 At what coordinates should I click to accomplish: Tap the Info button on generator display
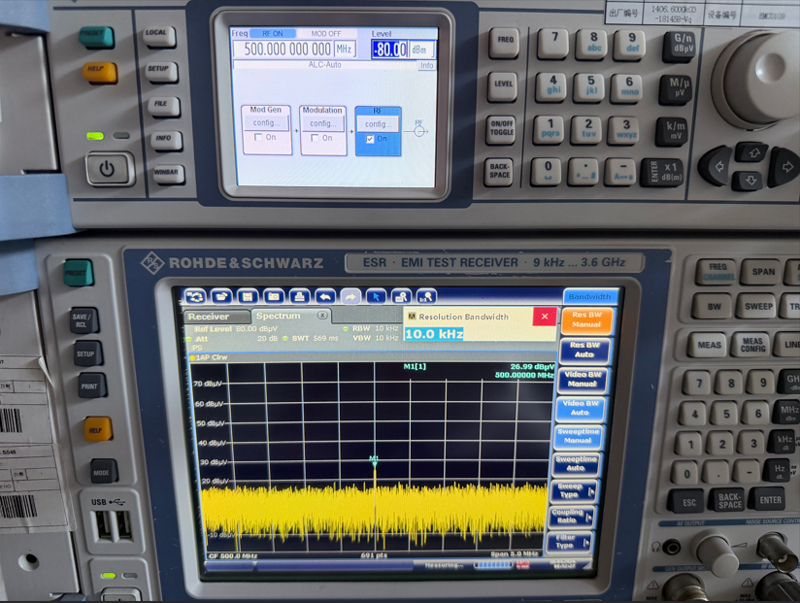click(x=427, y=65)
